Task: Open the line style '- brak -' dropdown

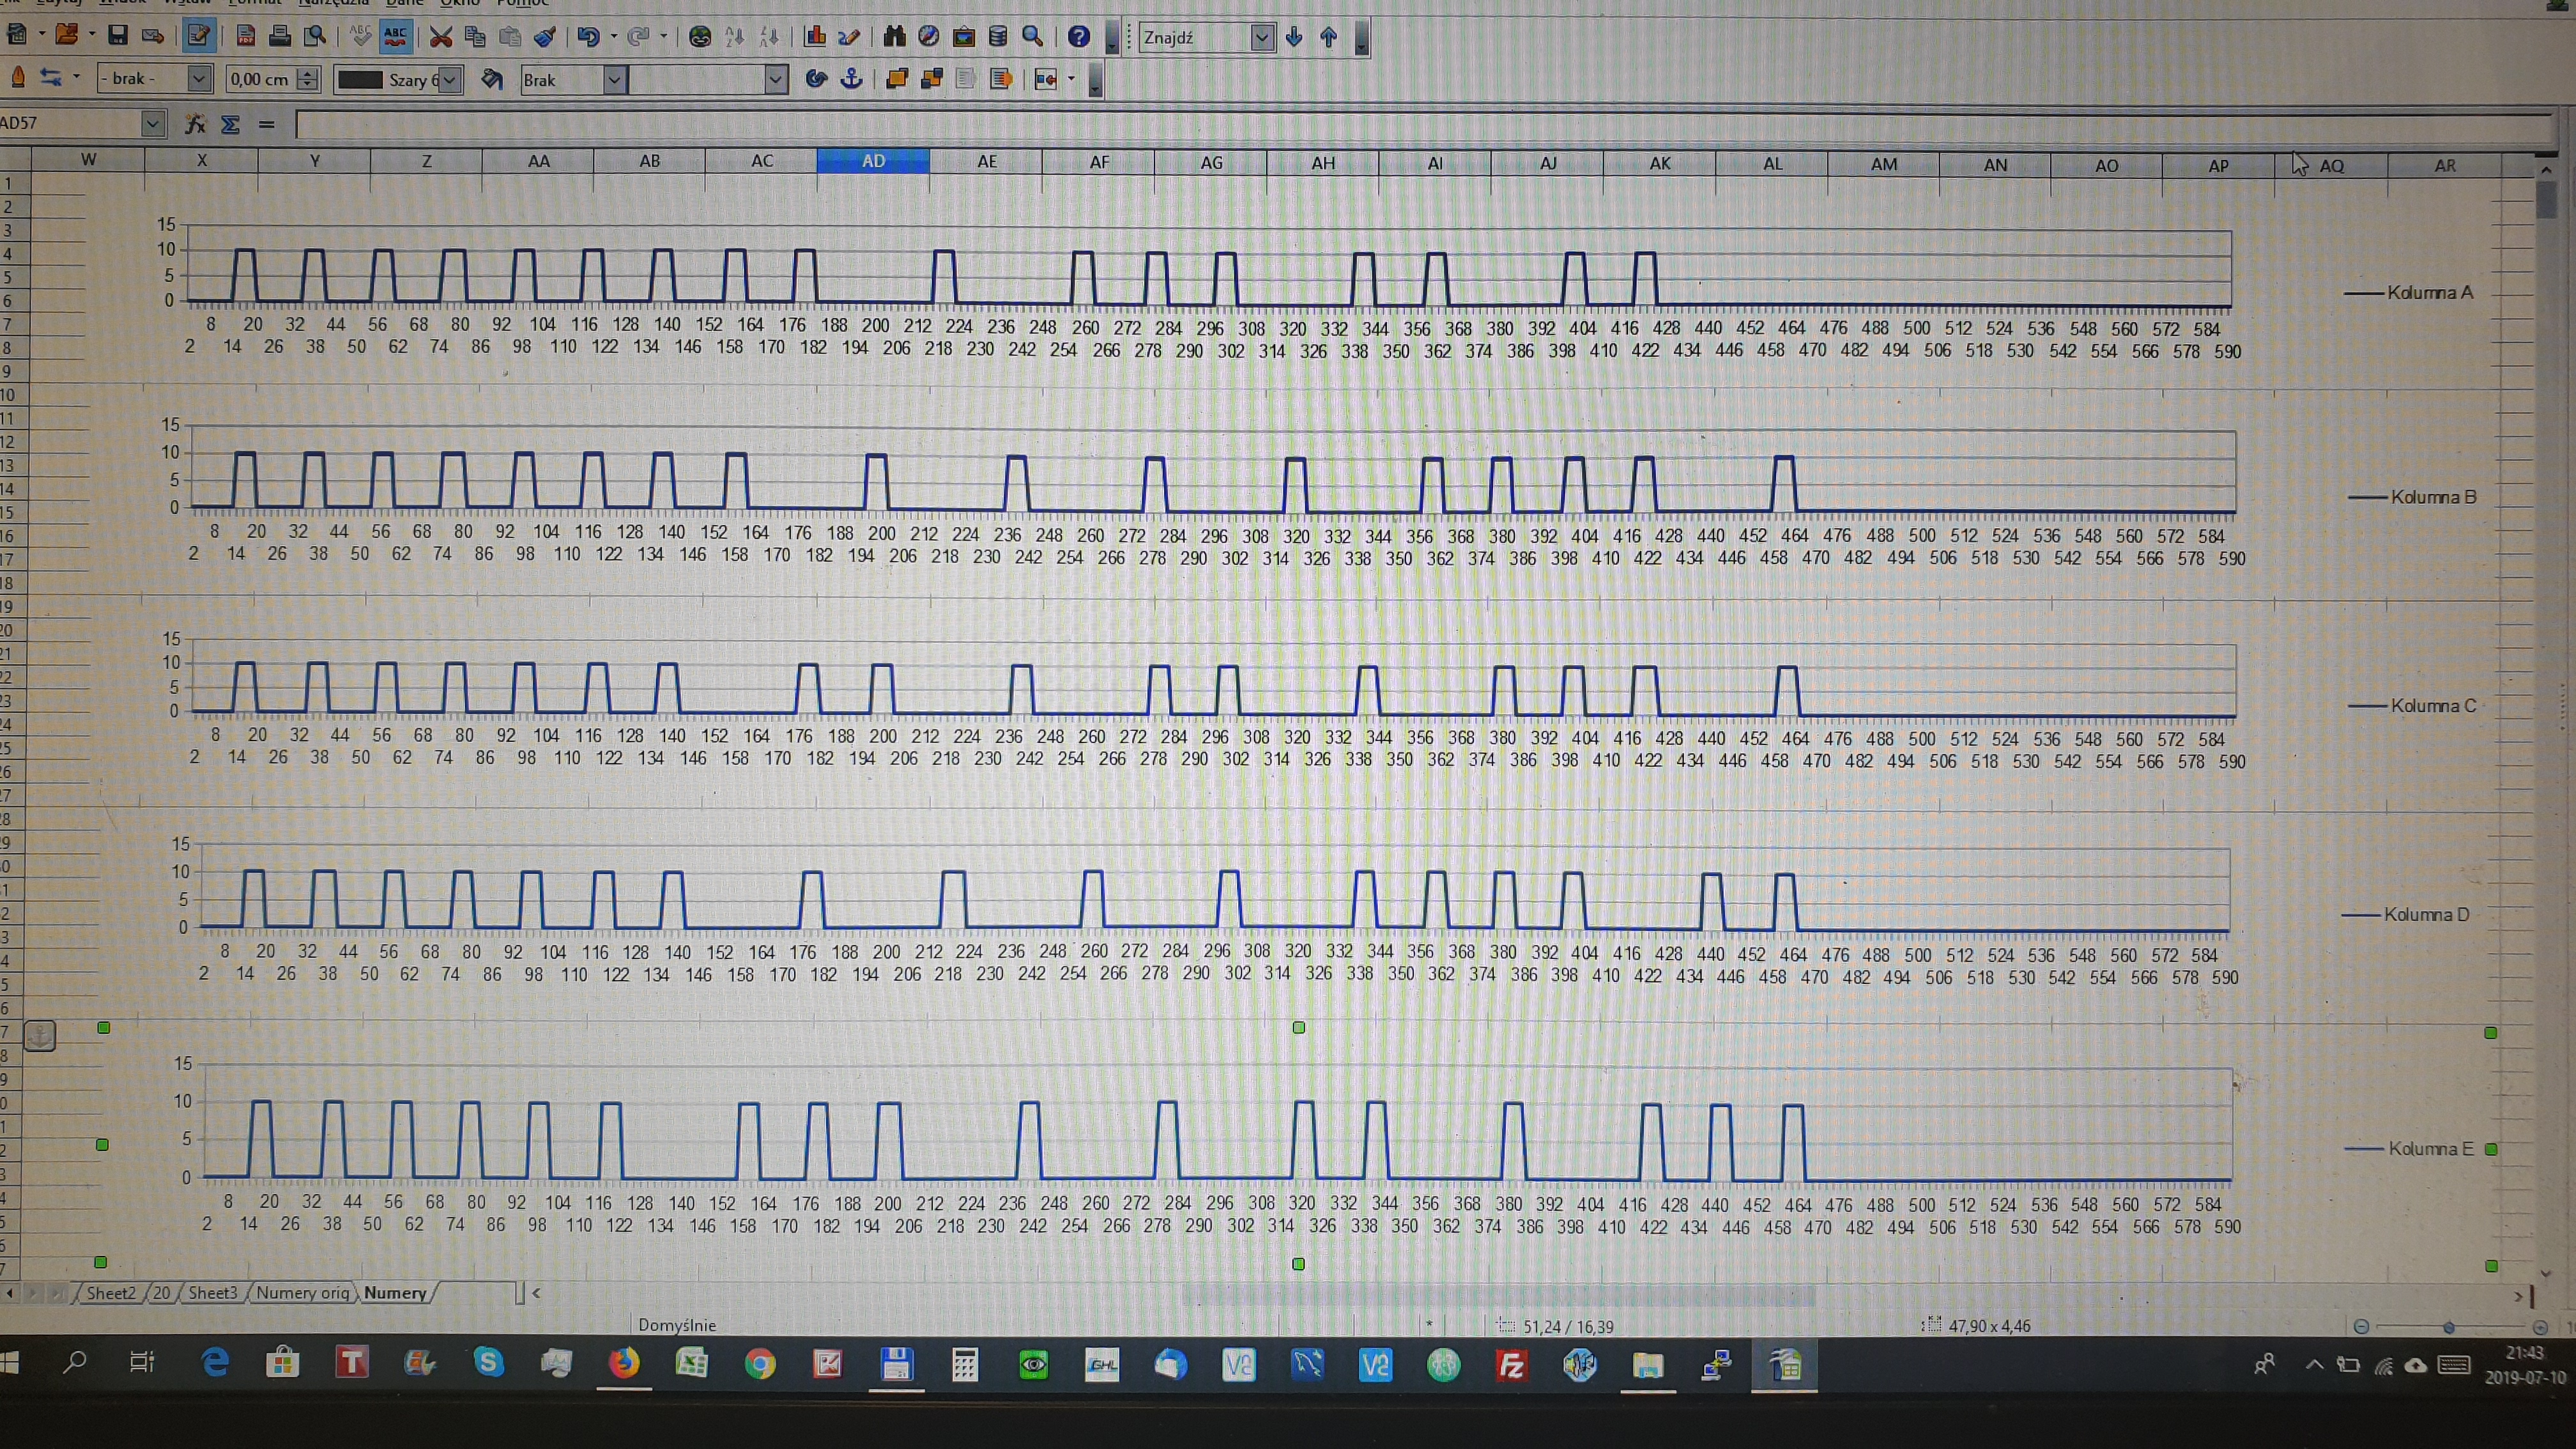Action: point(199,79)
